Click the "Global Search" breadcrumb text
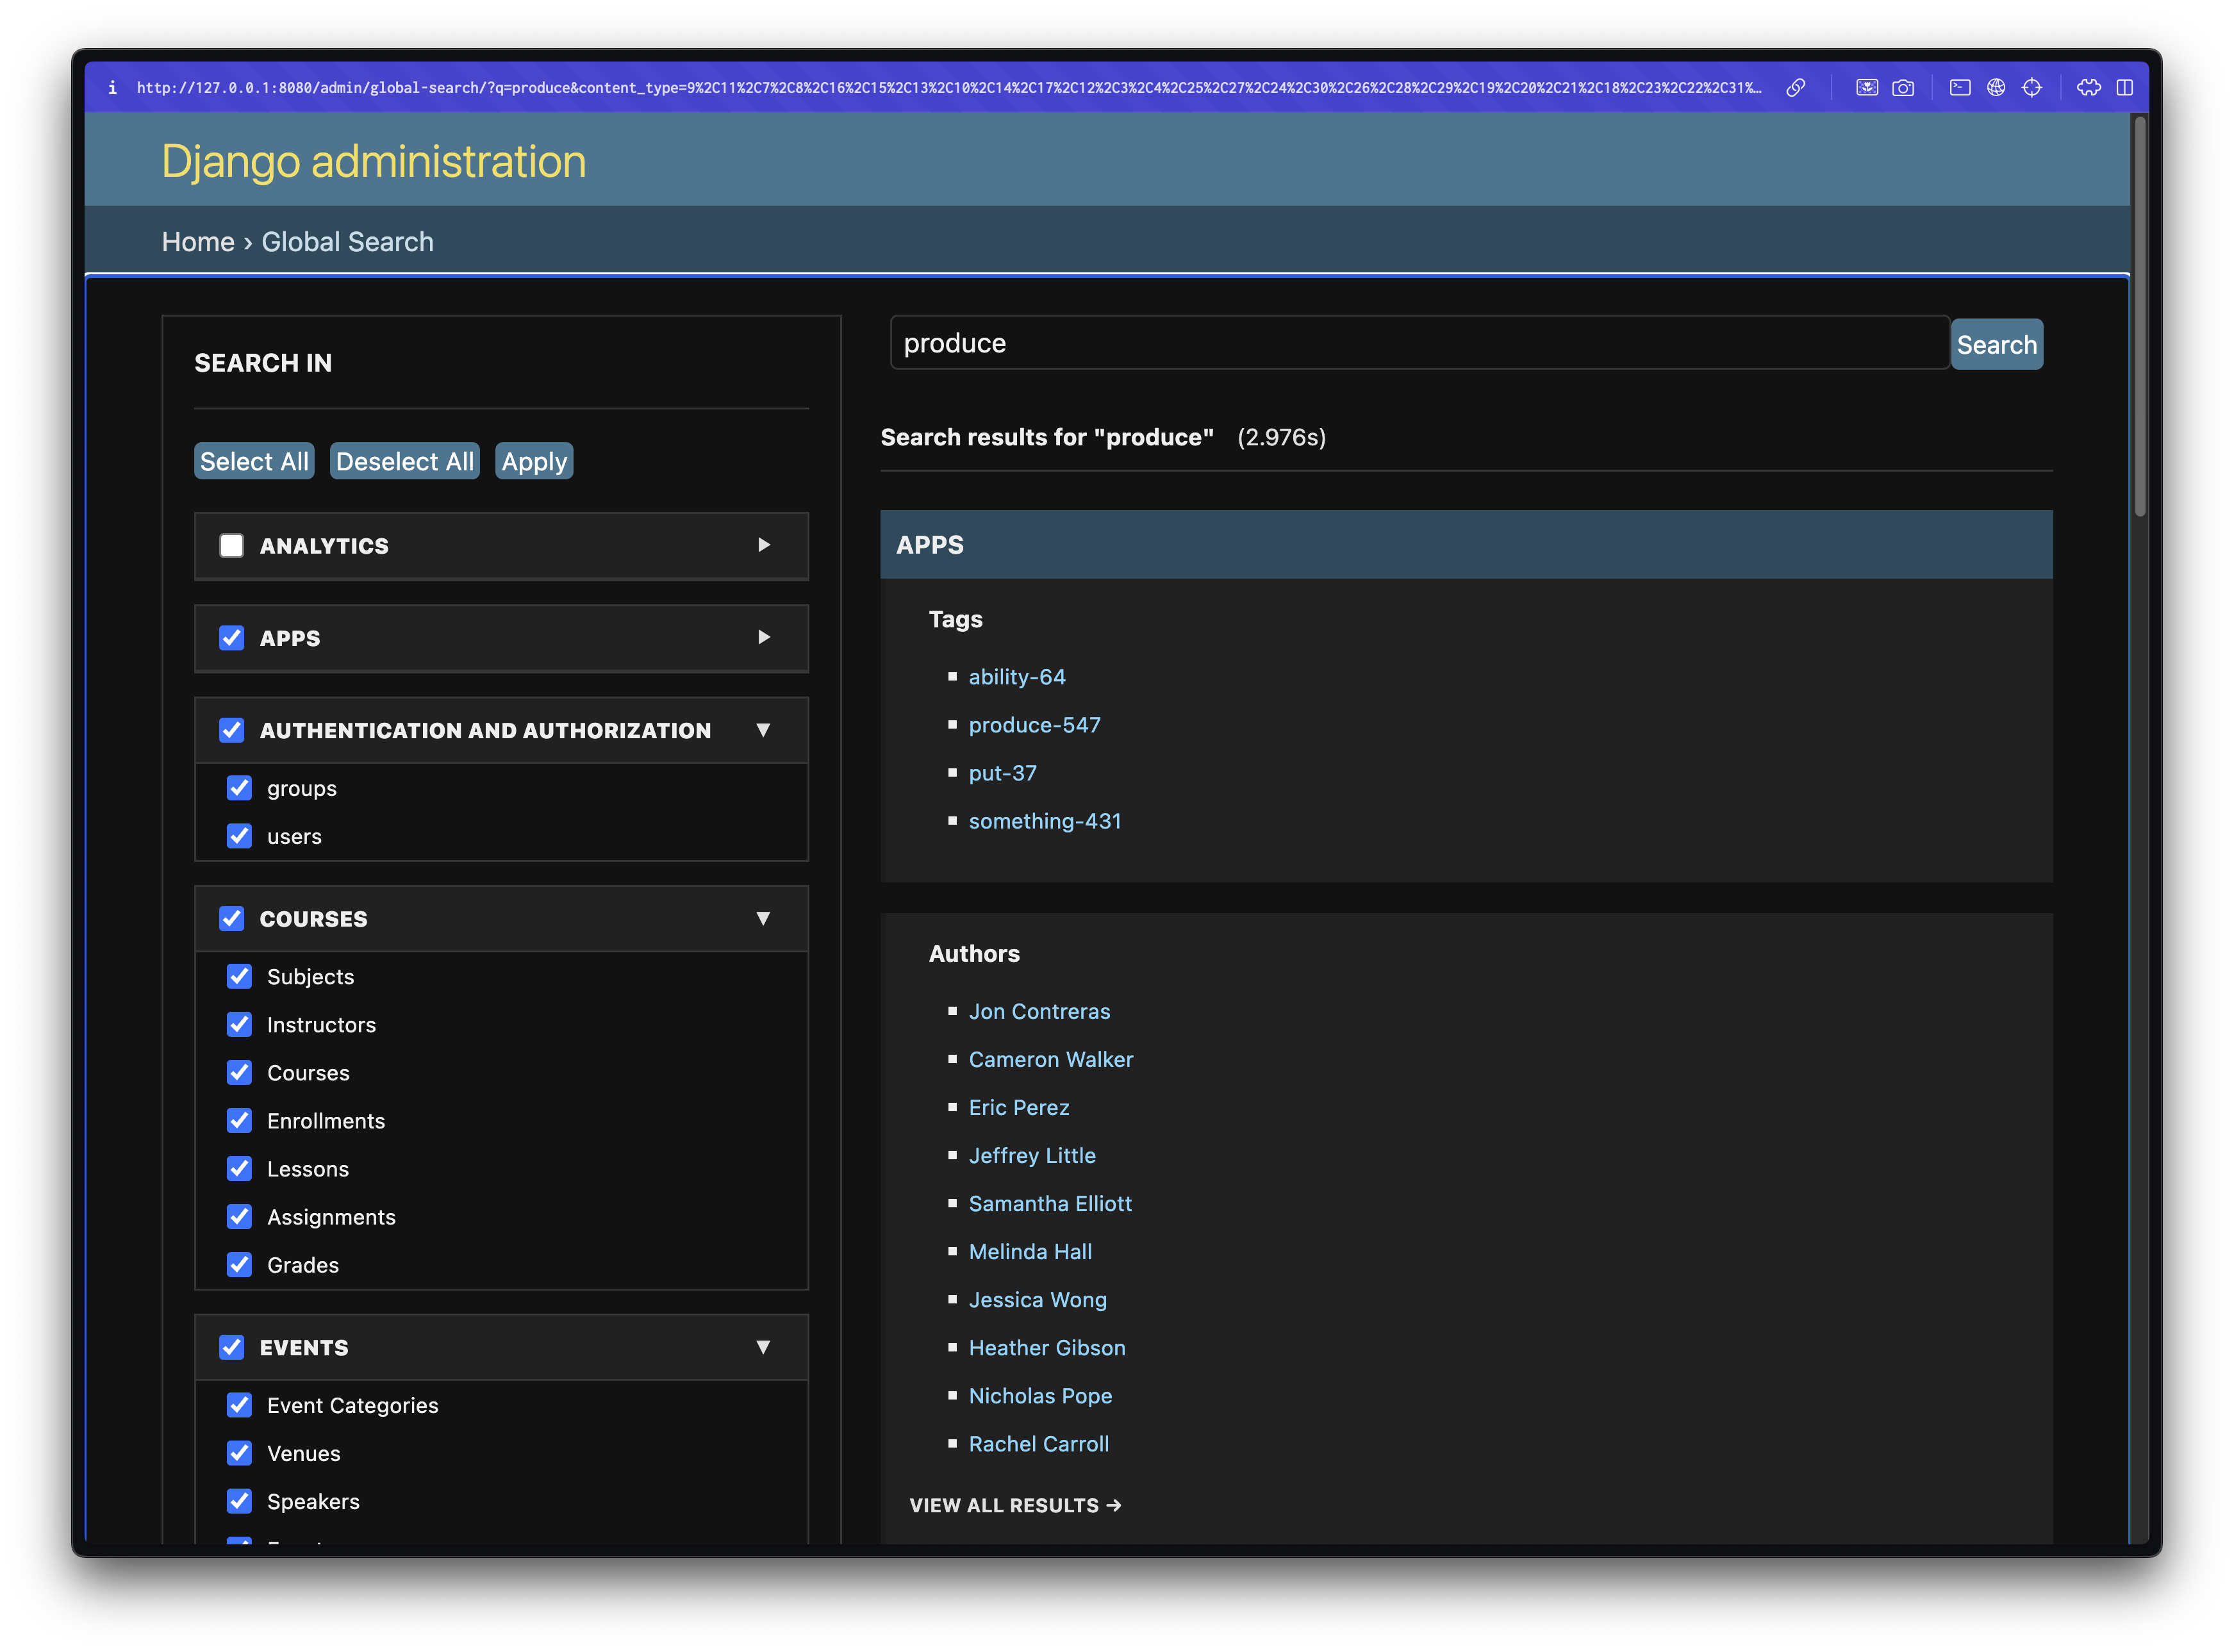Image resolution: width=2234 pixels, height=1652 pixels. (x=347, y=242)
